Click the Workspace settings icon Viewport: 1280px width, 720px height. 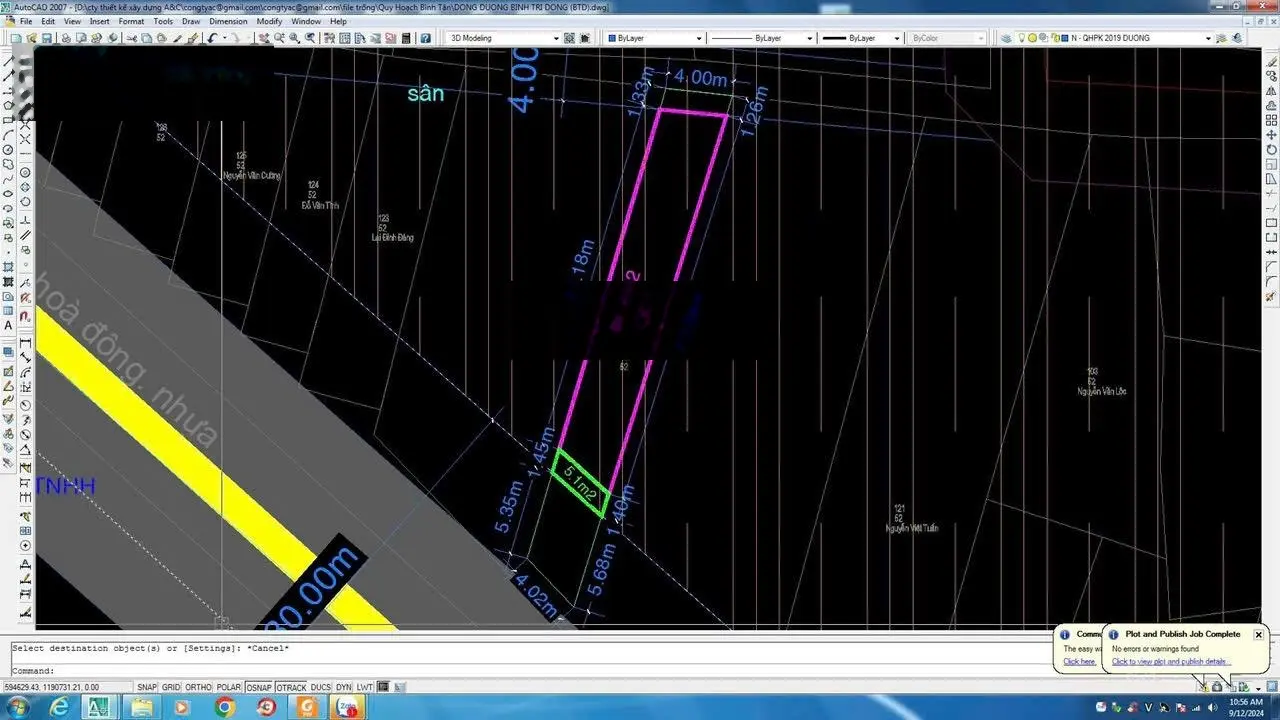(569, 38)
